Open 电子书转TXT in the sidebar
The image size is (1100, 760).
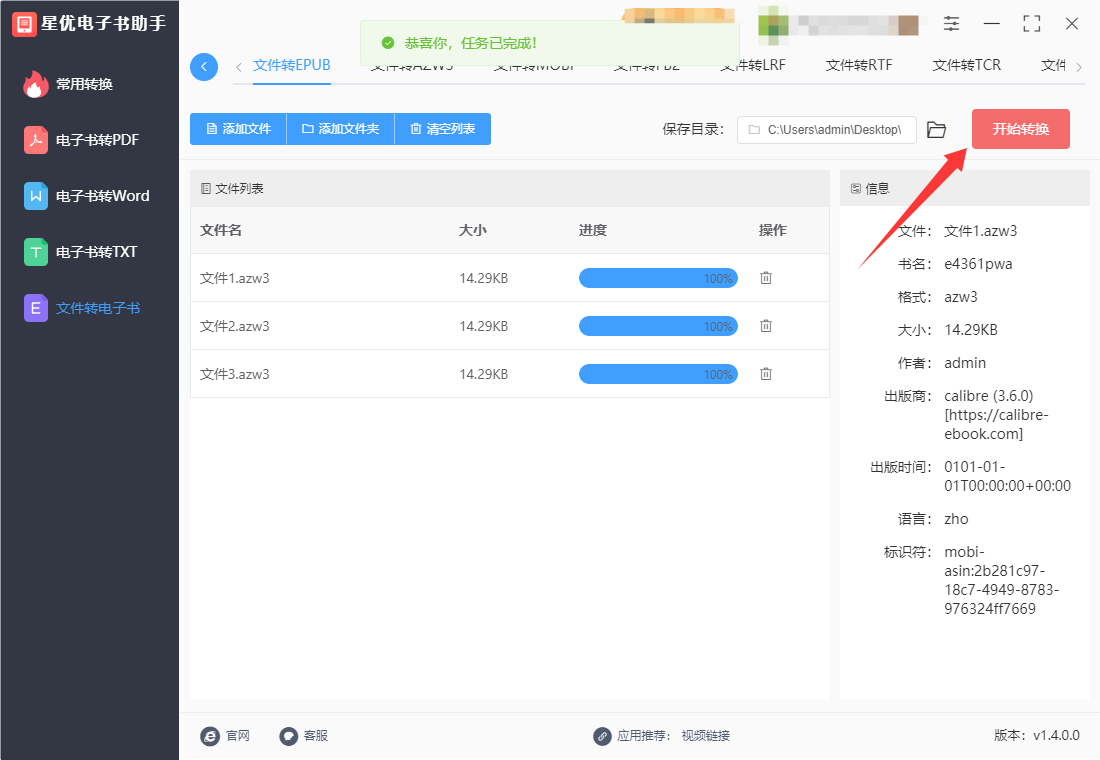tap(96, 252)
